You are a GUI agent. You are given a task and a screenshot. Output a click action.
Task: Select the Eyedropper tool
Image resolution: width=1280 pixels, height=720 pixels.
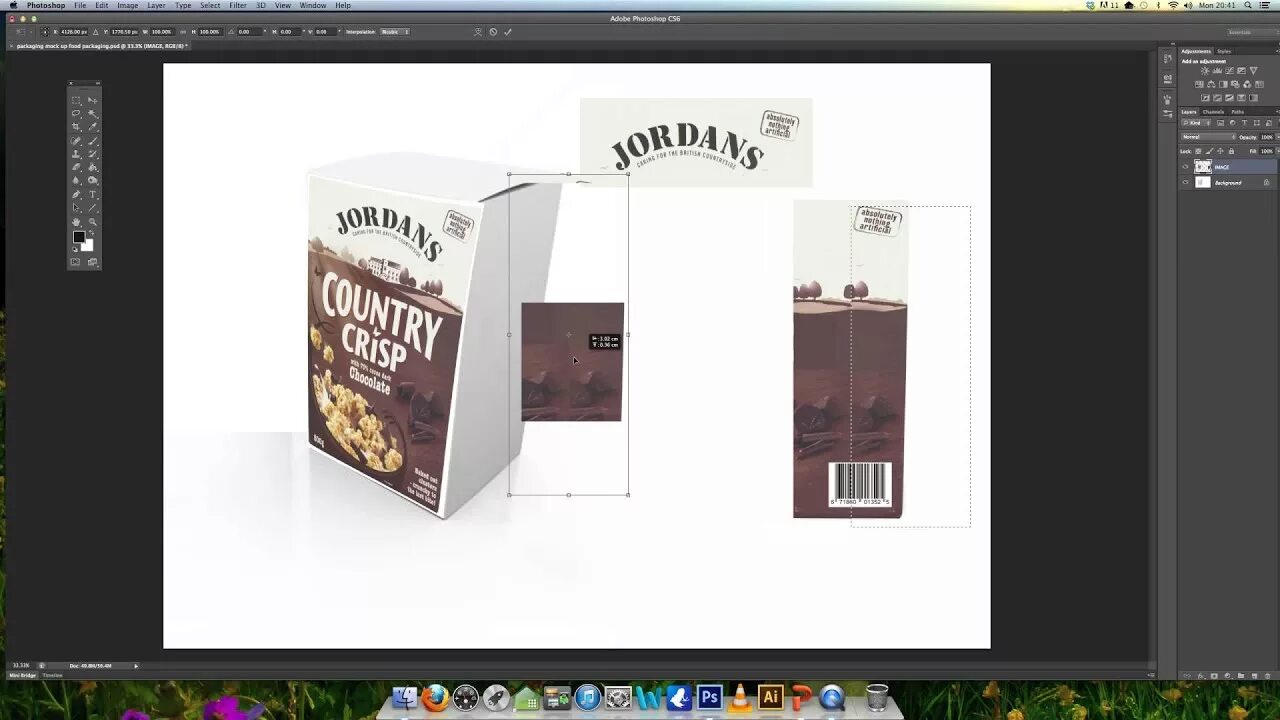[x=93, y=127]
